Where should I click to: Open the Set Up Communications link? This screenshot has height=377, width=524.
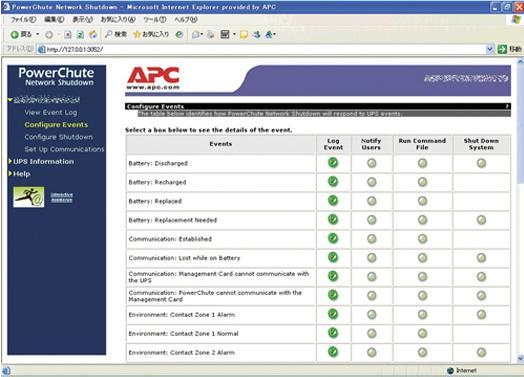point(64,149)
